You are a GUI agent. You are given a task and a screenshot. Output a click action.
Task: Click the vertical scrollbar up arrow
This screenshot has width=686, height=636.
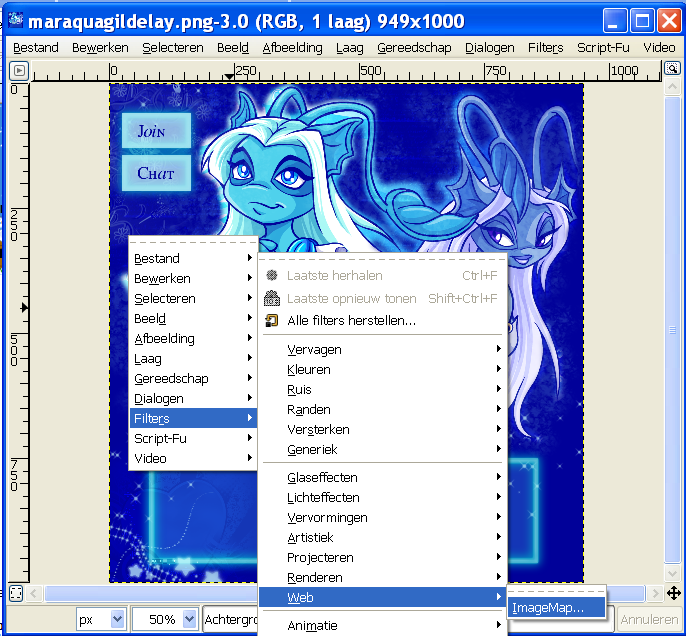click(x=672, y=87)
